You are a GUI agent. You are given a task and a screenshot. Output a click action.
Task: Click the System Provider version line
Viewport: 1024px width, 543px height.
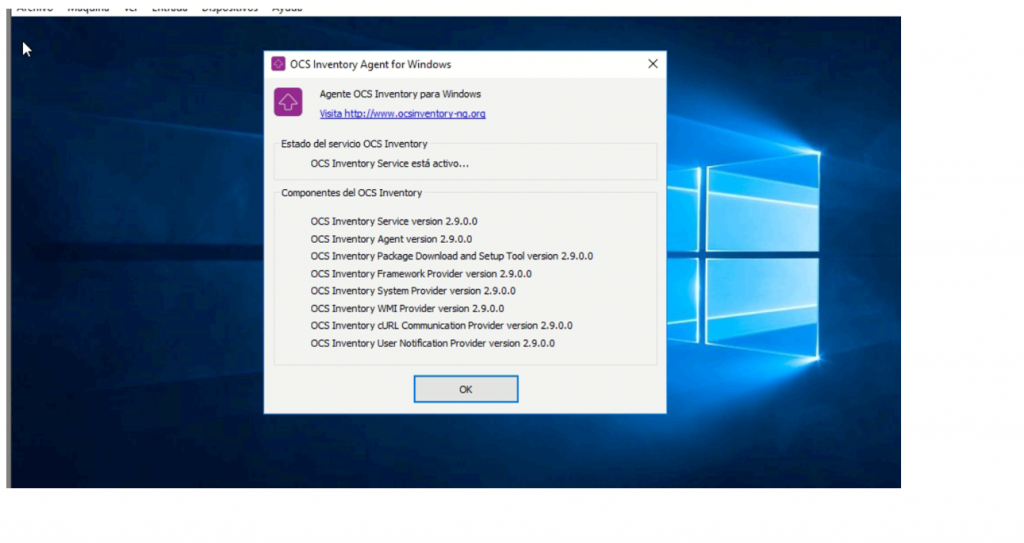tap(413, 291)
